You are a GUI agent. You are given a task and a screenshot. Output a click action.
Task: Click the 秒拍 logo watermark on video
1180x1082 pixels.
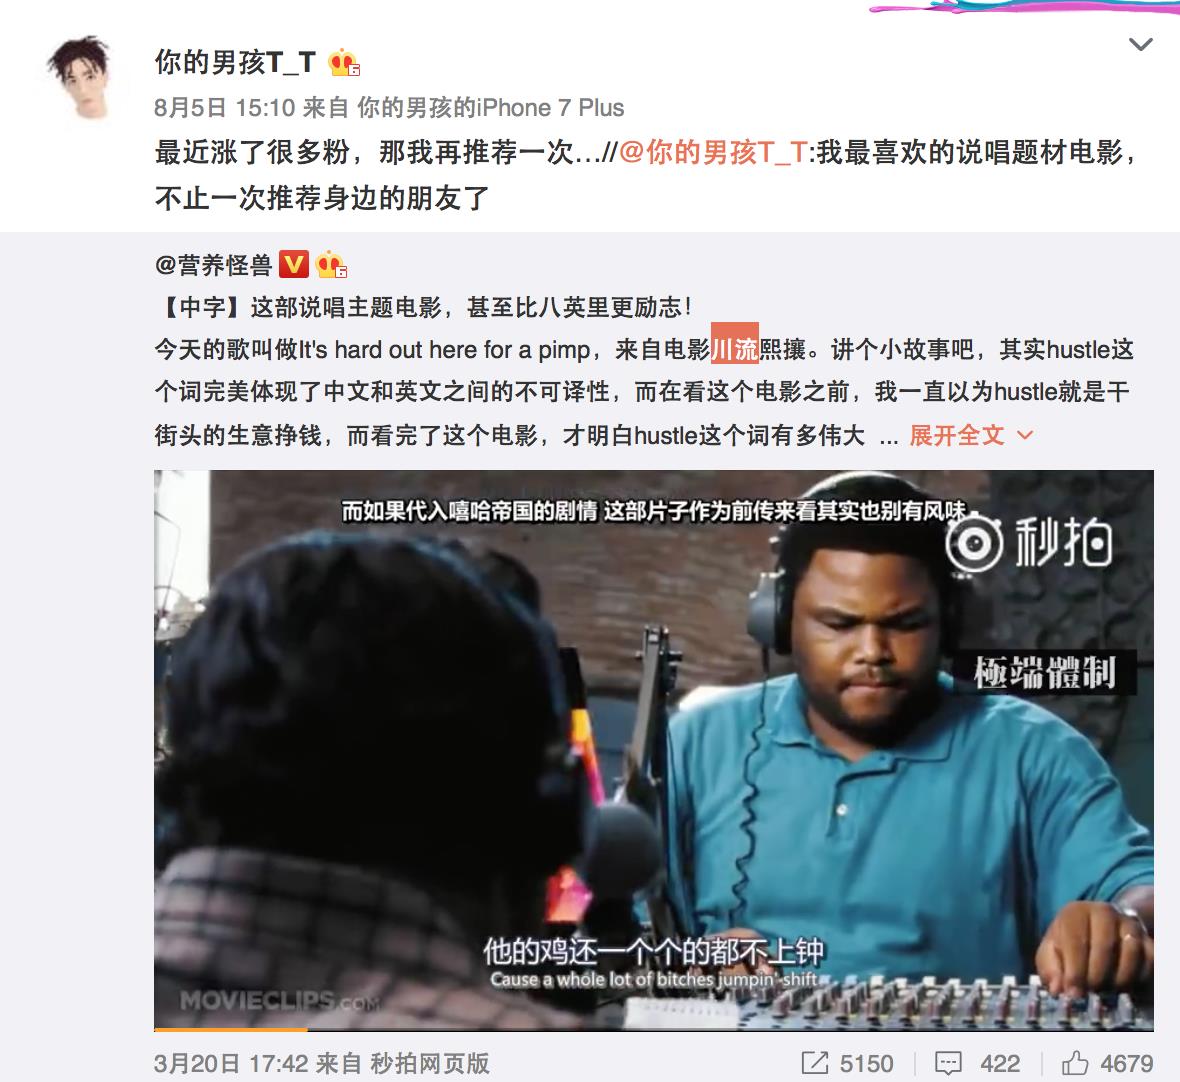pyautogui.click(x=1029, y=542)
